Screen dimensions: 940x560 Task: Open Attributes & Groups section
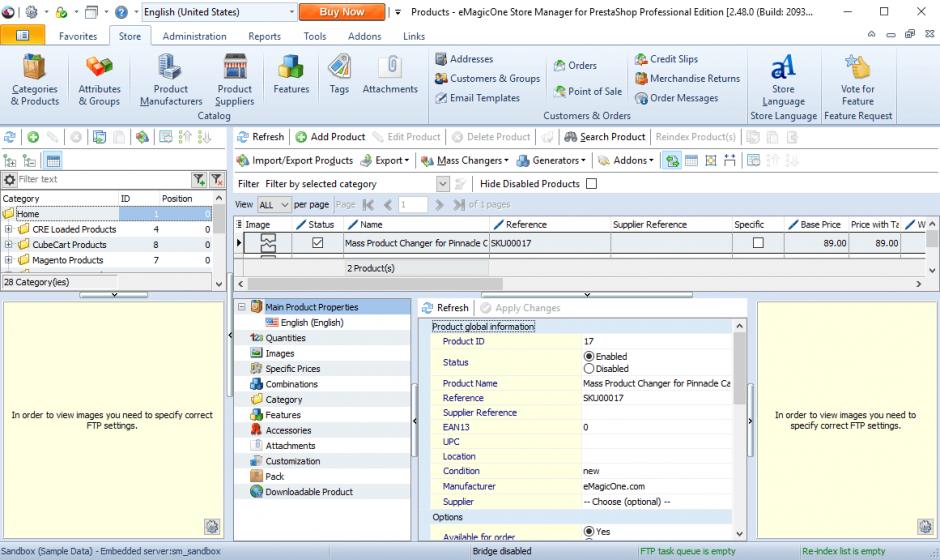click(x=99, y=80)
